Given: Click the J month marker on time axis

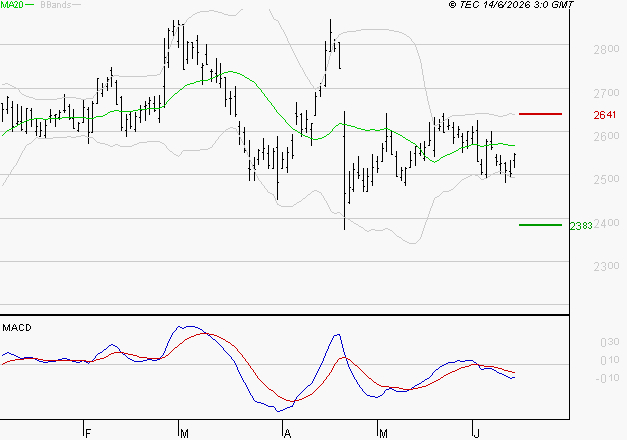Looking at the screenshot, I should (476, 433).
